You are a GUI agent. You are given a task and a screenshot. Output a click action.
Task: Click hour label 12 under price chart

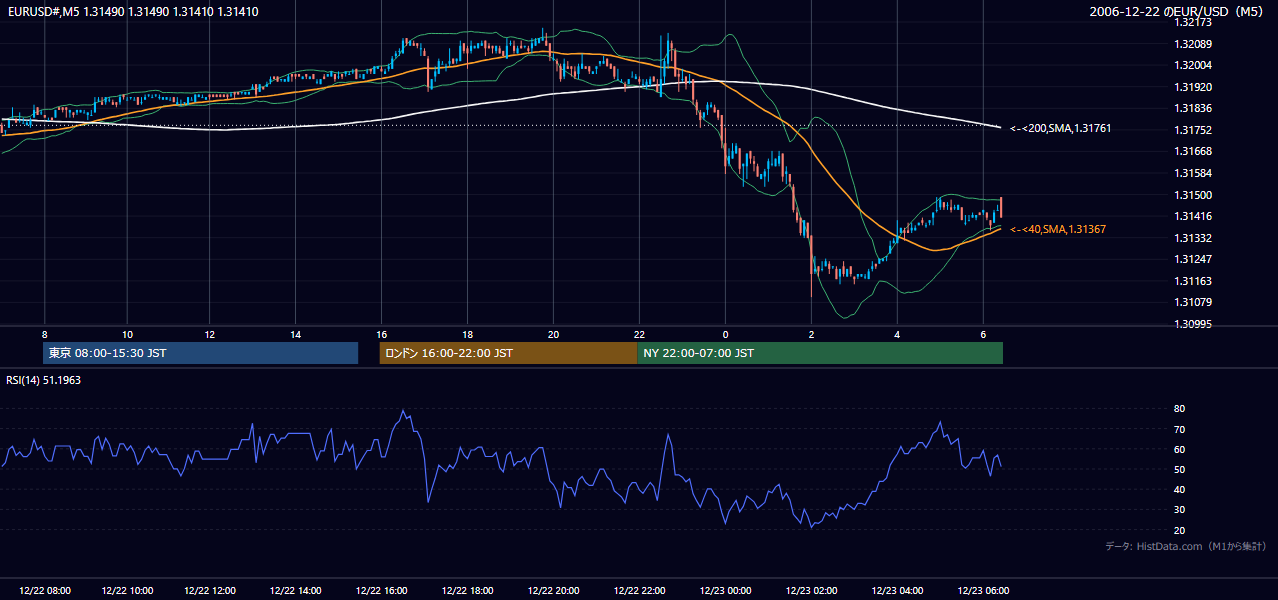(209, 334)
